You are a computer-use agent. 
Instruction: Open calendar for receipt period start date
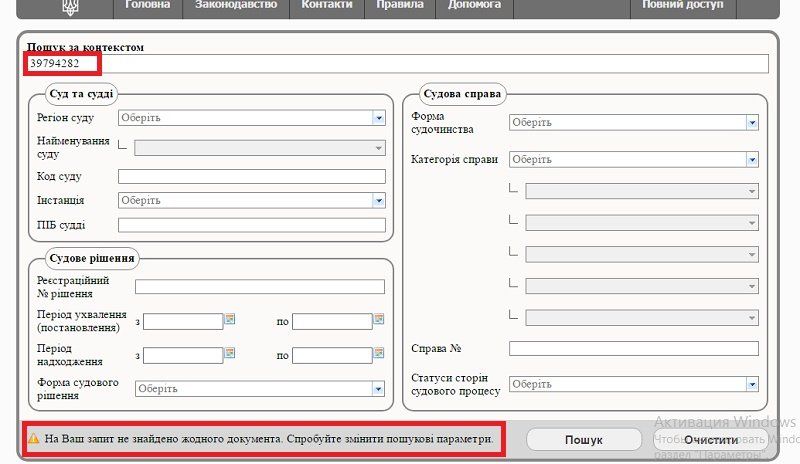click(x=230, y=354)
